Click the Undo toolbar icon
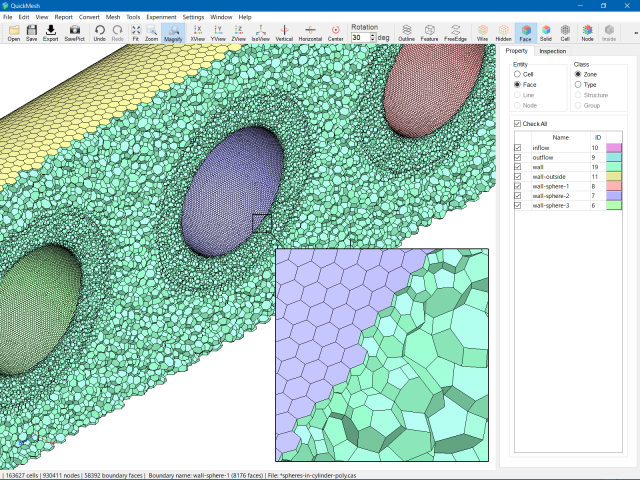This screenshot has height=480, width=640. pyautogui.click(x=99, y=33)
